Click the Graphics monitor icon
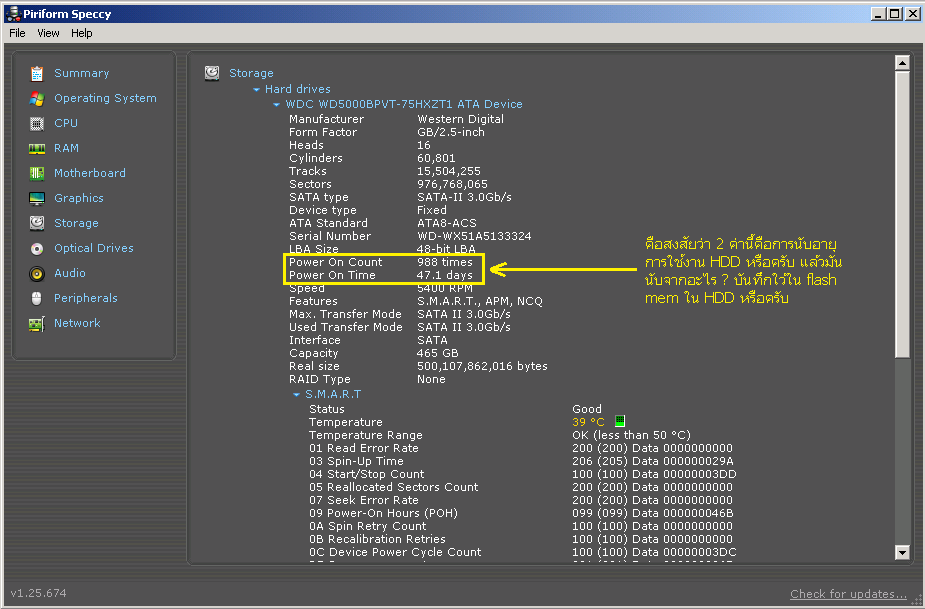Screen dimensions: 925x609 pos(37,198)
